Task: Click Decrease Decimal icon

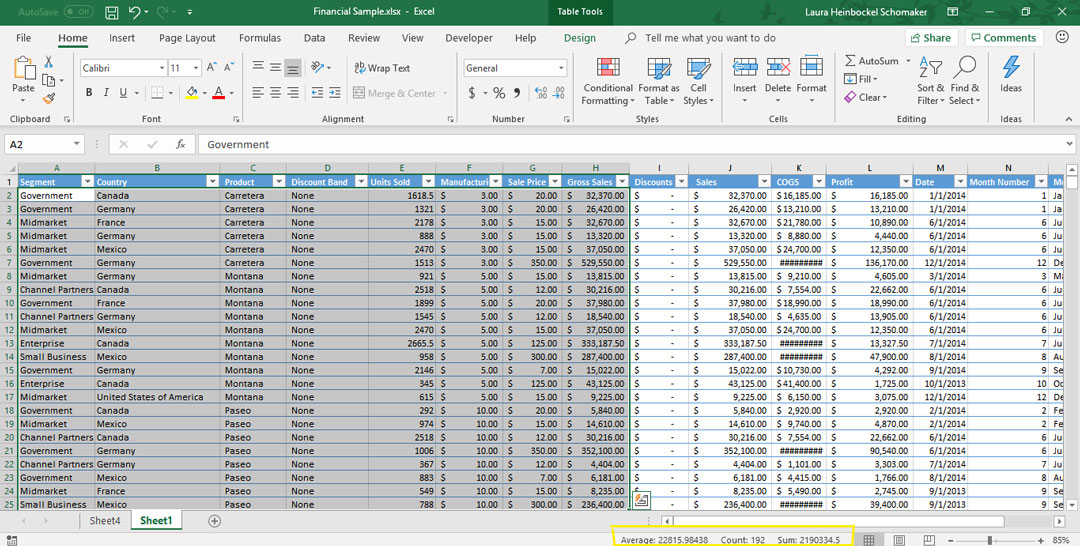Action: point(559,93)
